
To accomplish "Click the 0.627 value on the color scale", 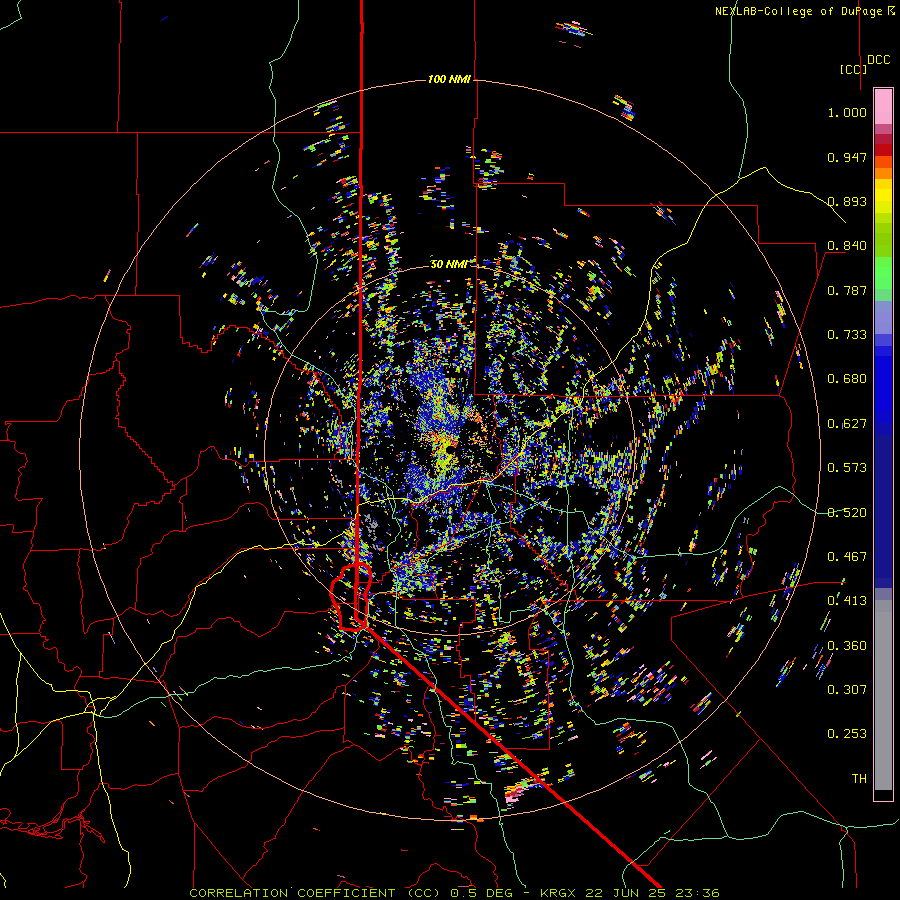I will coord(847,424).
